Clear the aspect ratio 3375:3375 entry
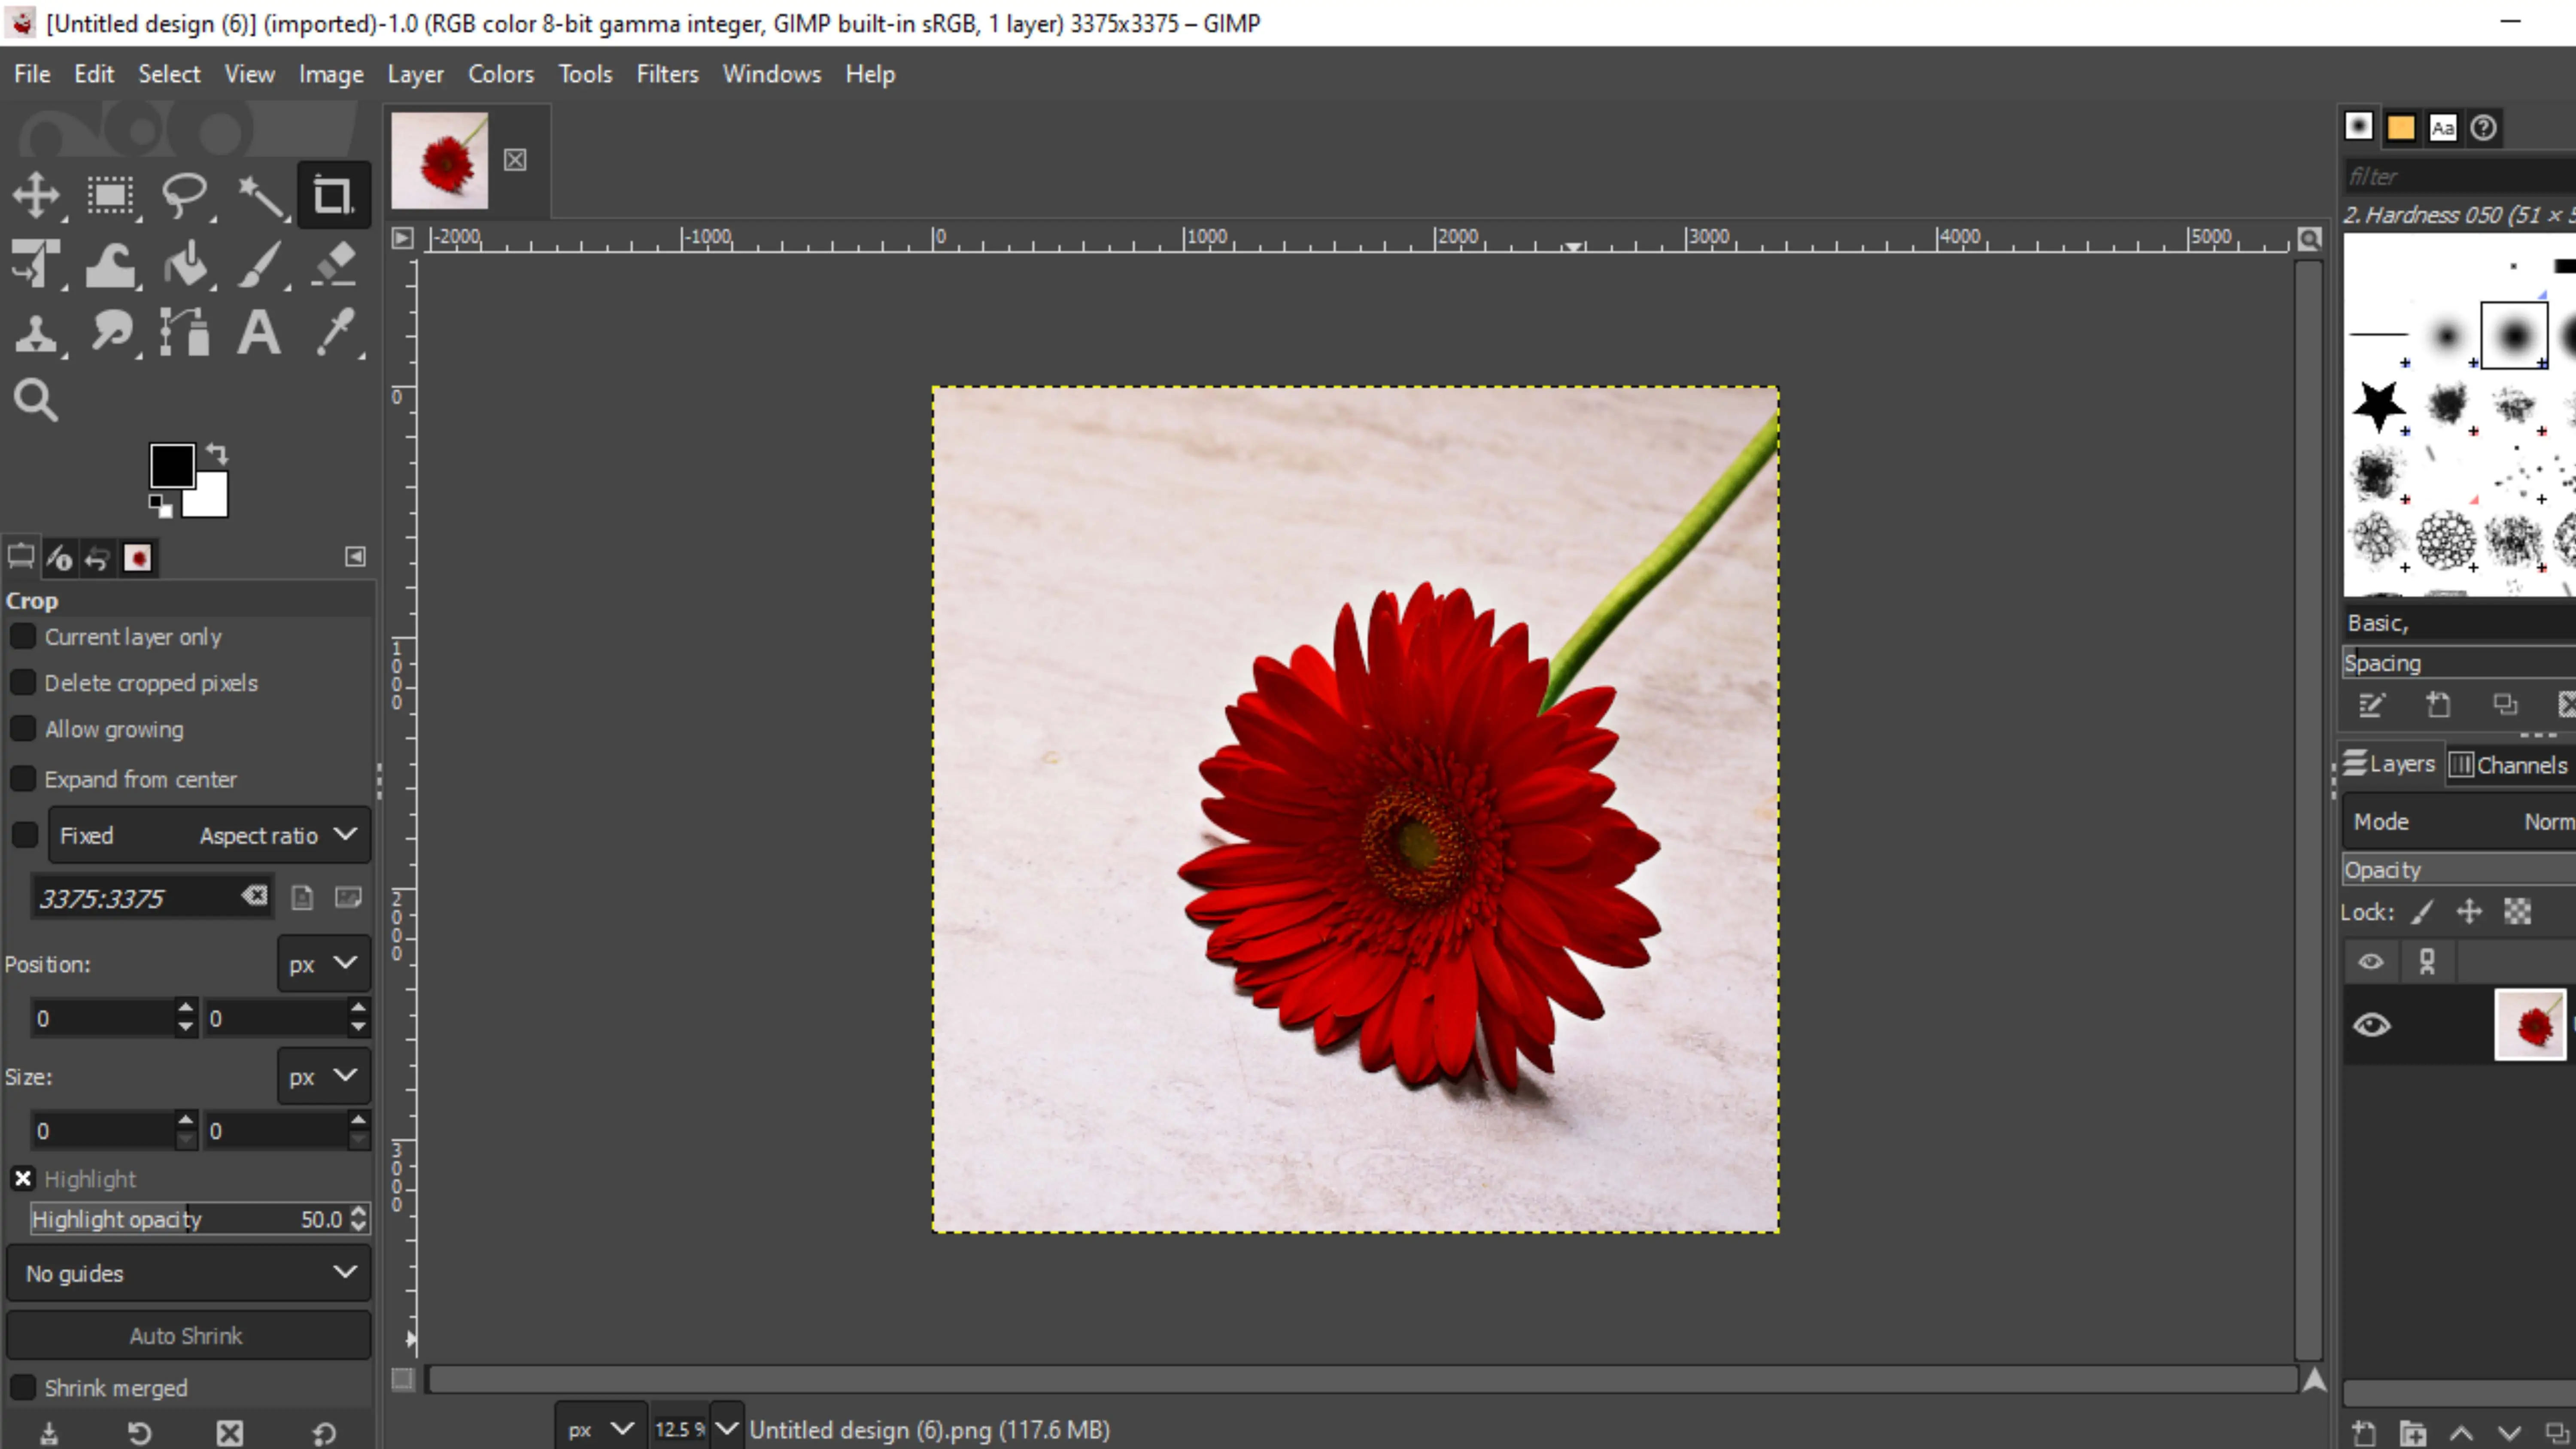 pos(254,896)
